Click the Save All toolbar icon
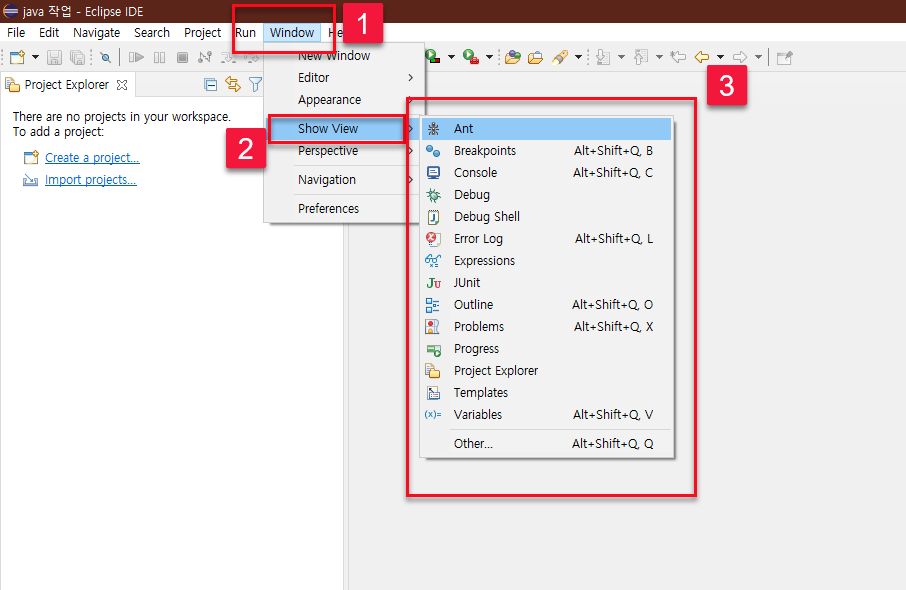906x590 pixels. click(77, 57)
